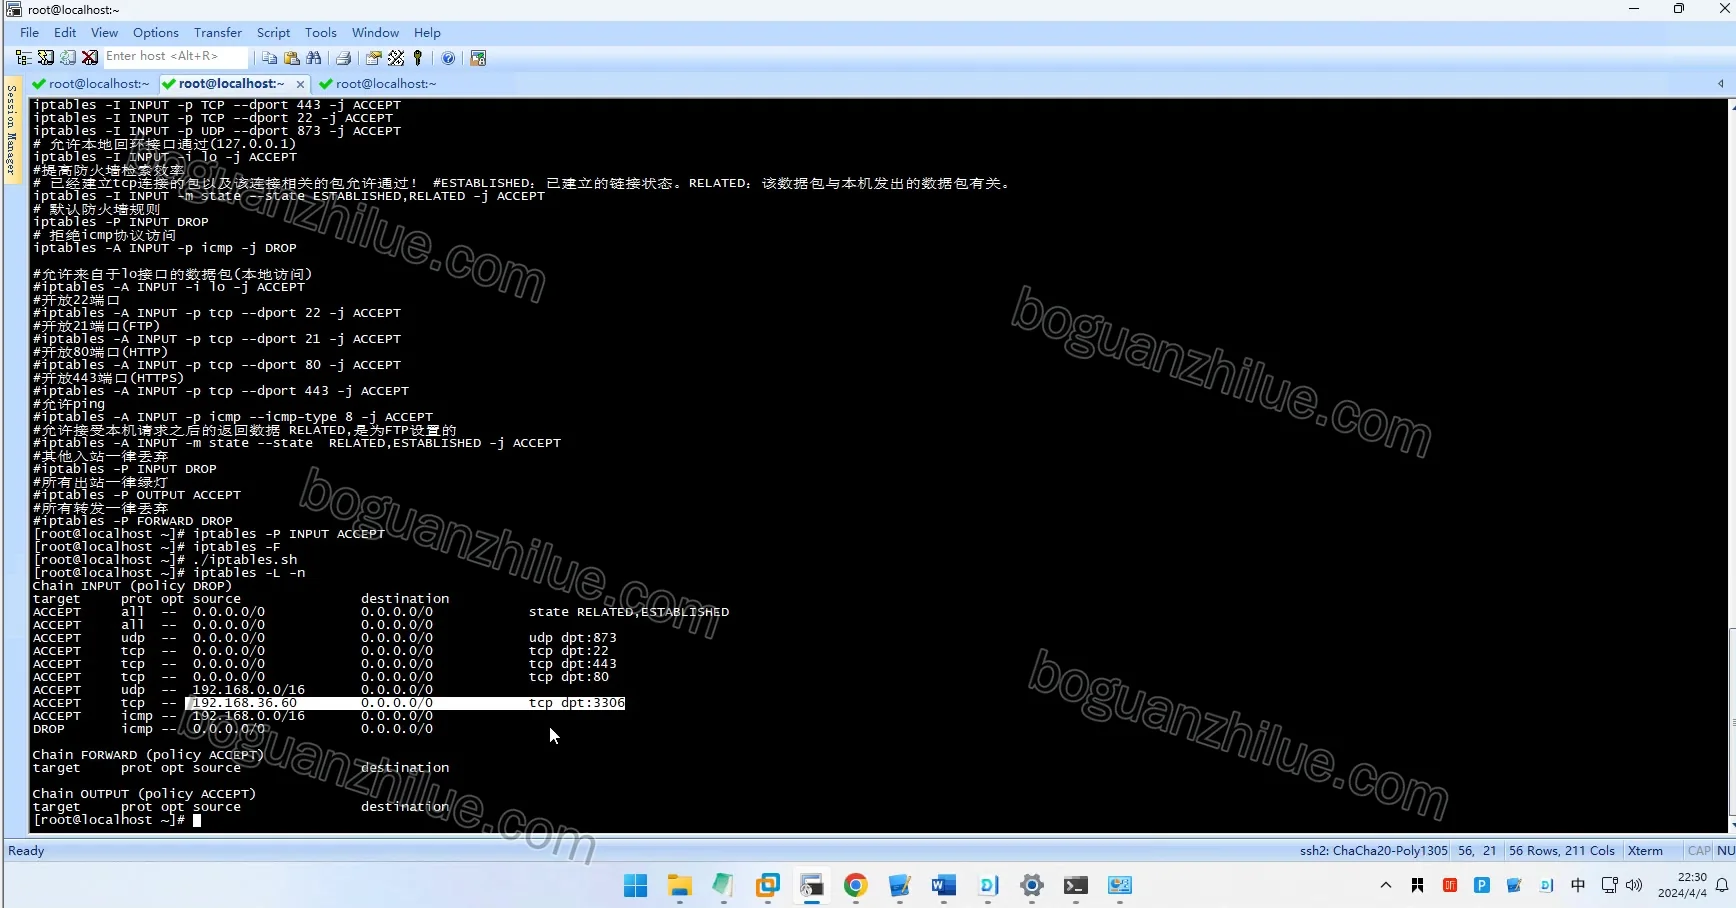Open the Help menu

point(427,33)
